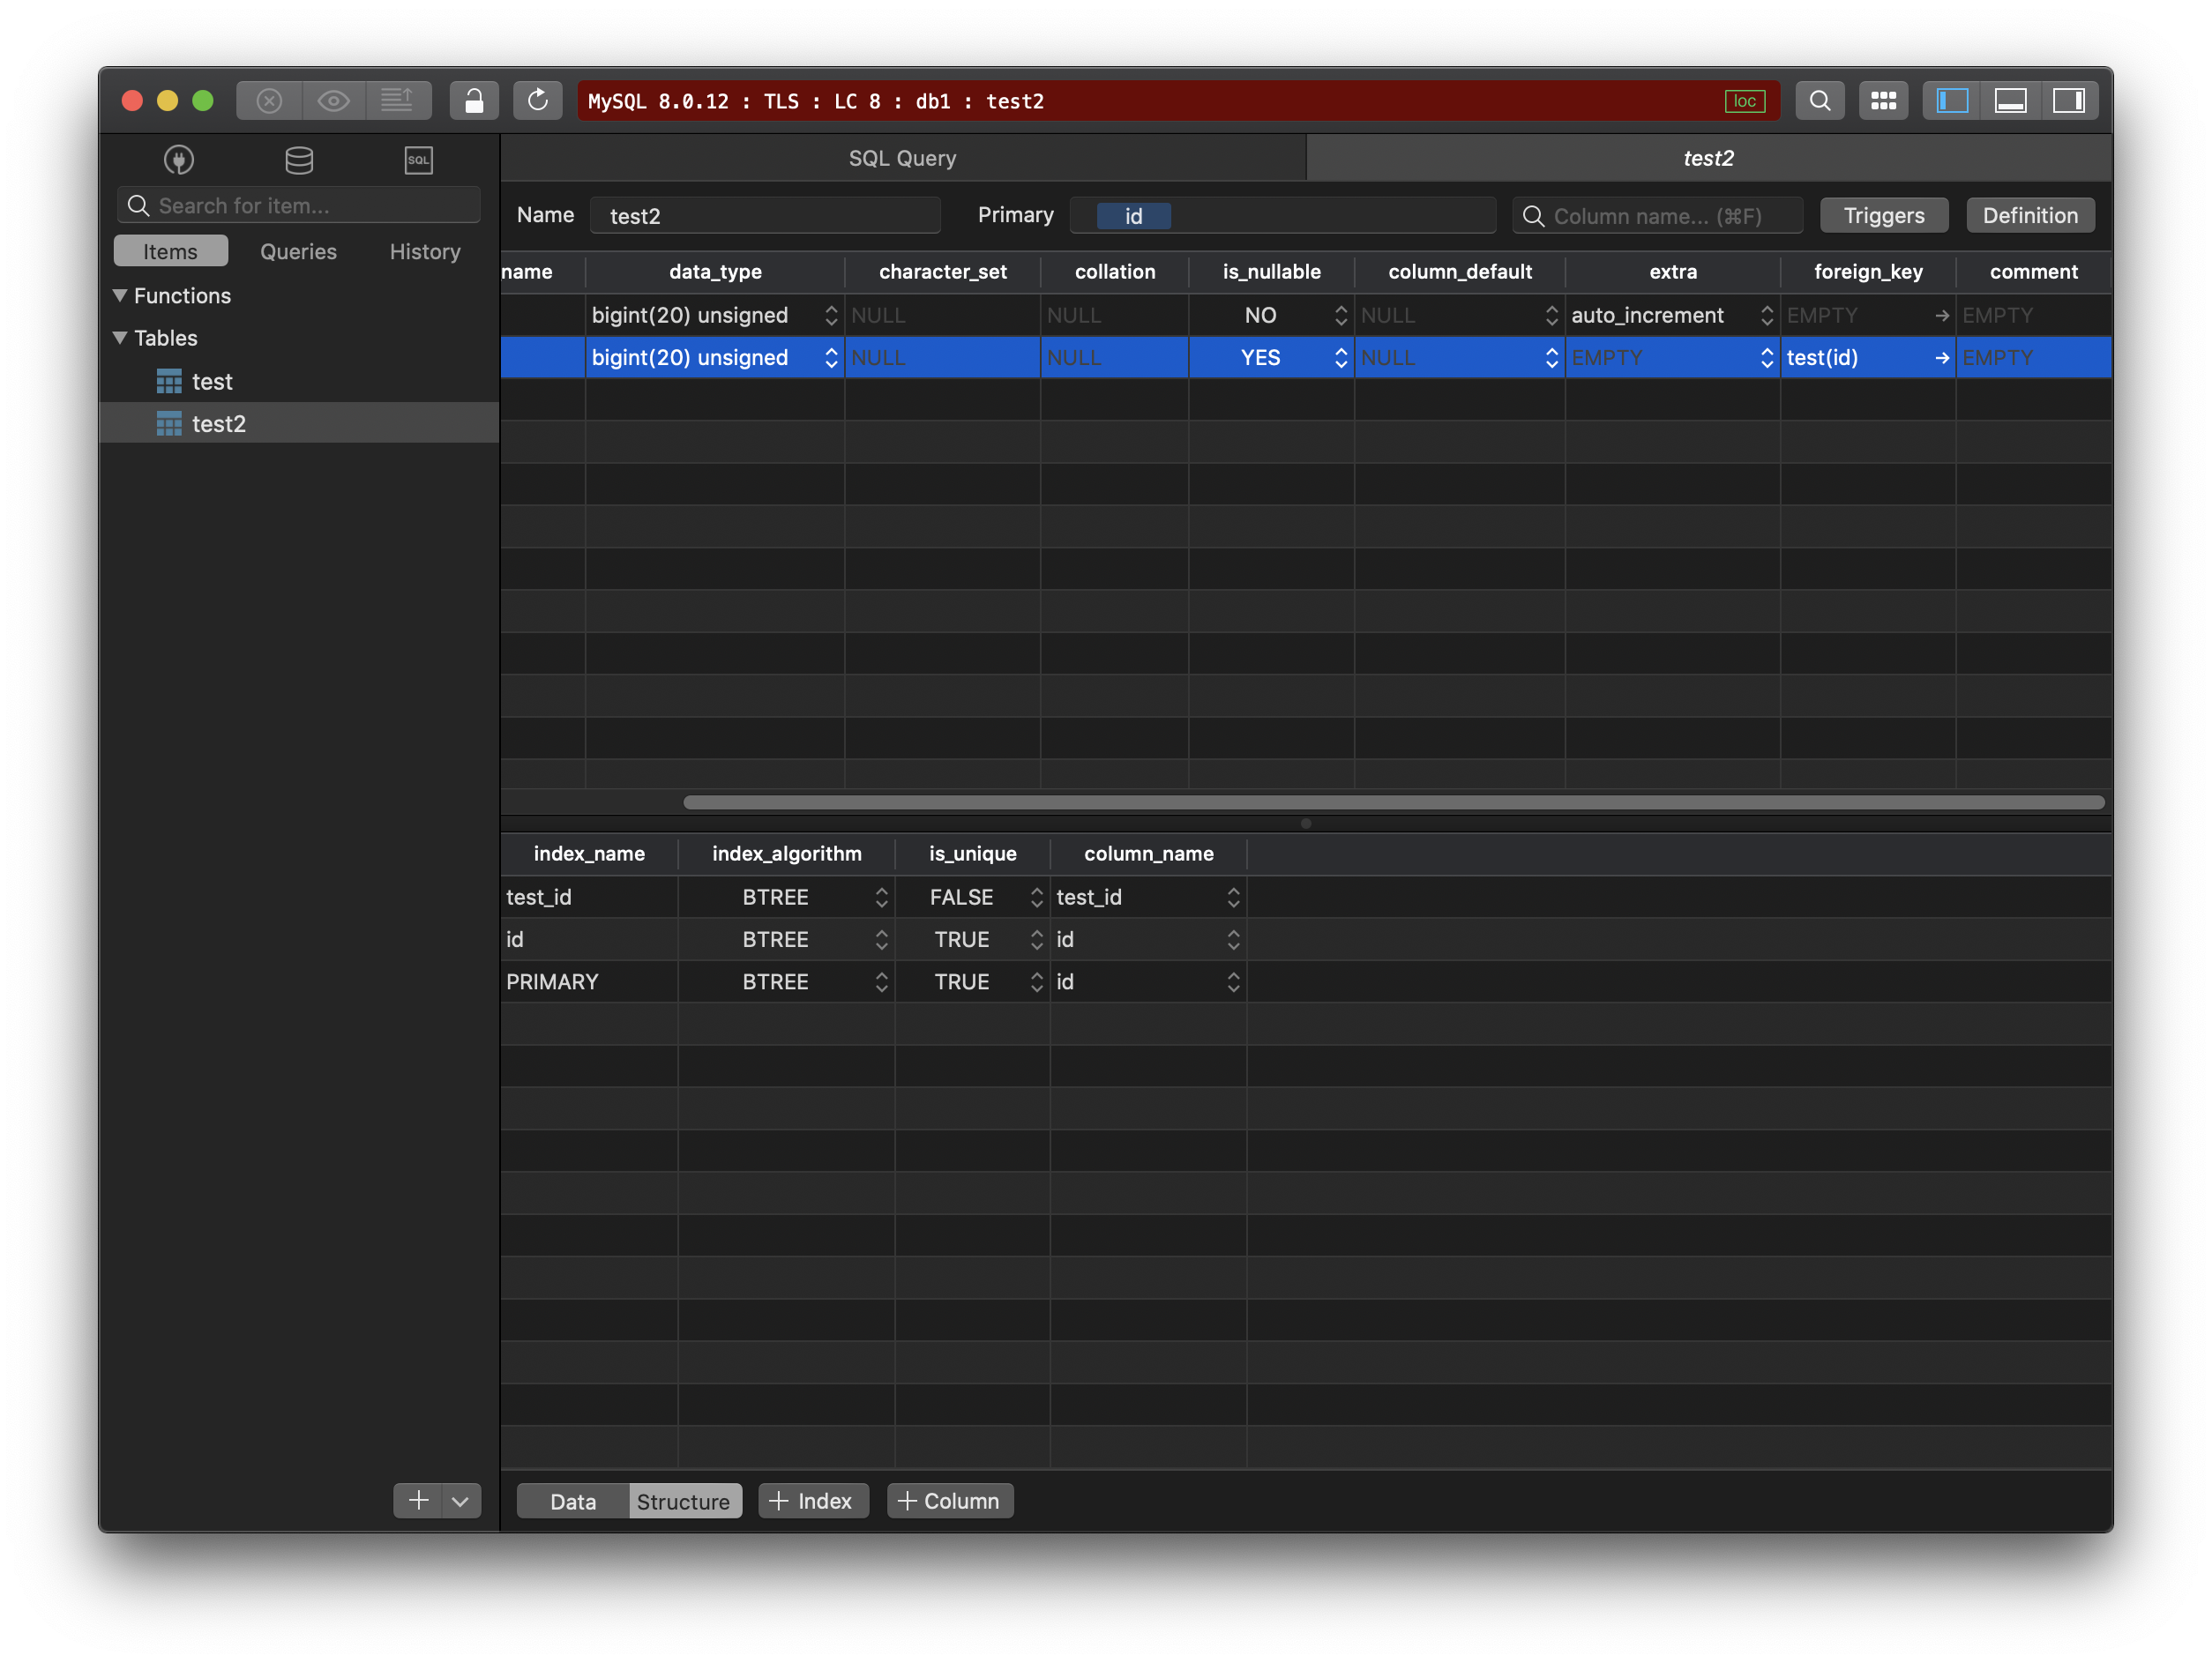Click the lock icon in the toolbar
Viewport: 2212px width, 1663px height.
tap(474, 101)
